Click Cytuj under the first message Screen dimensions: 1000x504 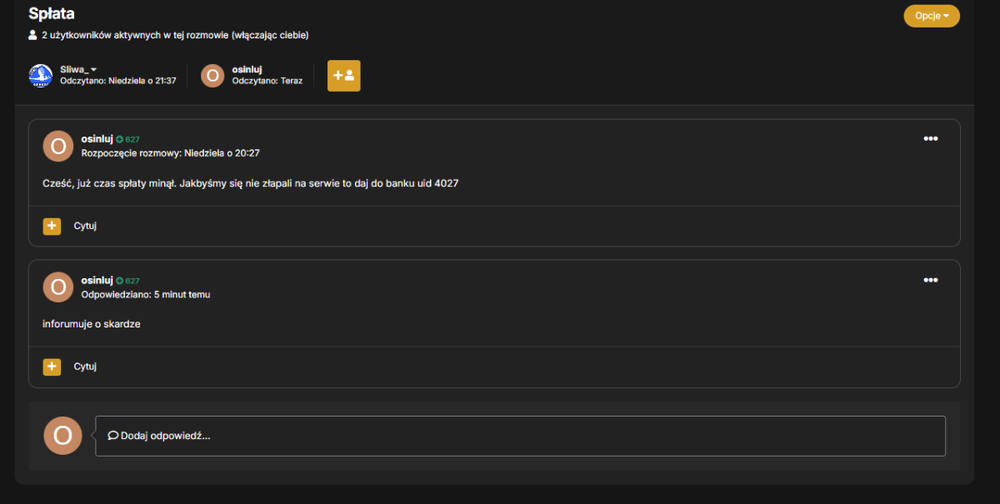click(x=85, y=226)
